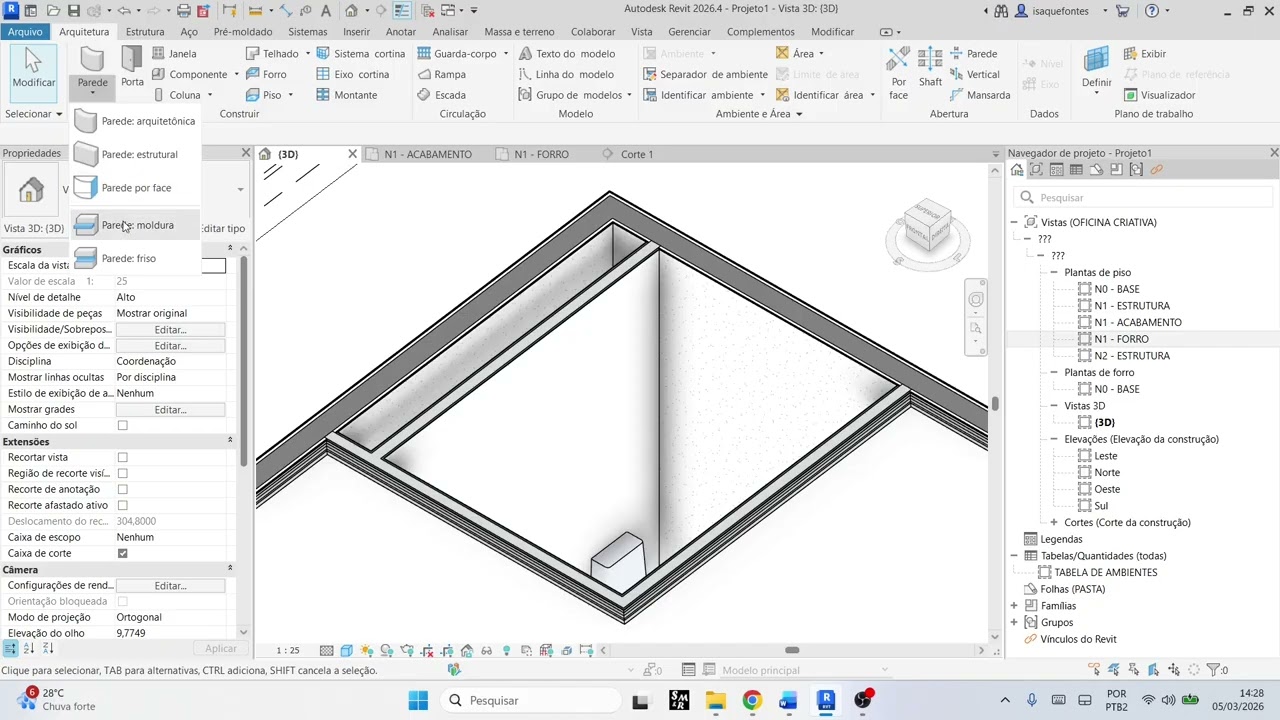Click Editar for Visibilidade/Sobreposição
This screenshot has width=1280, height=720.
coord(170,329)
